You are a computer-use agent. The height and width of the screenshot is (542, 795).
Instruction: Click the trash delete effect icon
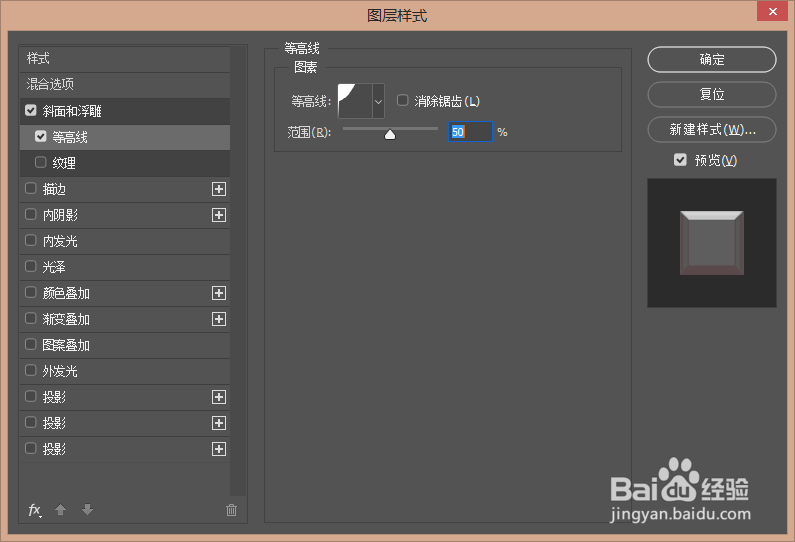tap(231, 510)
